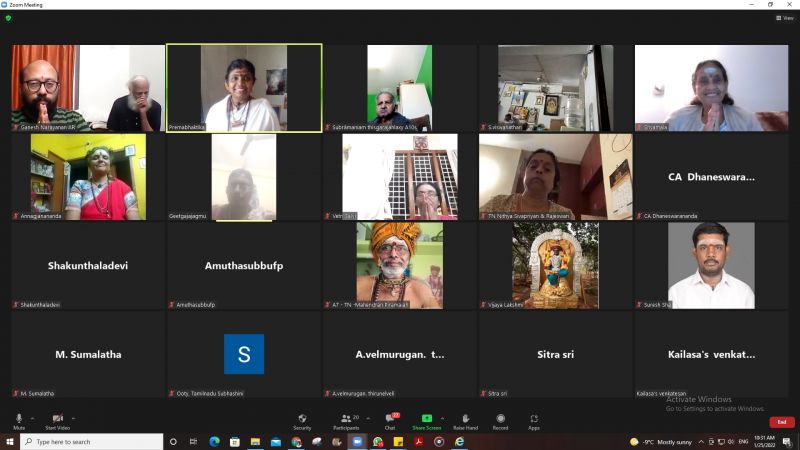
Task: Select the M. Sumalatha participant tile
Action: pyautogui.click(x=88, y=354)
